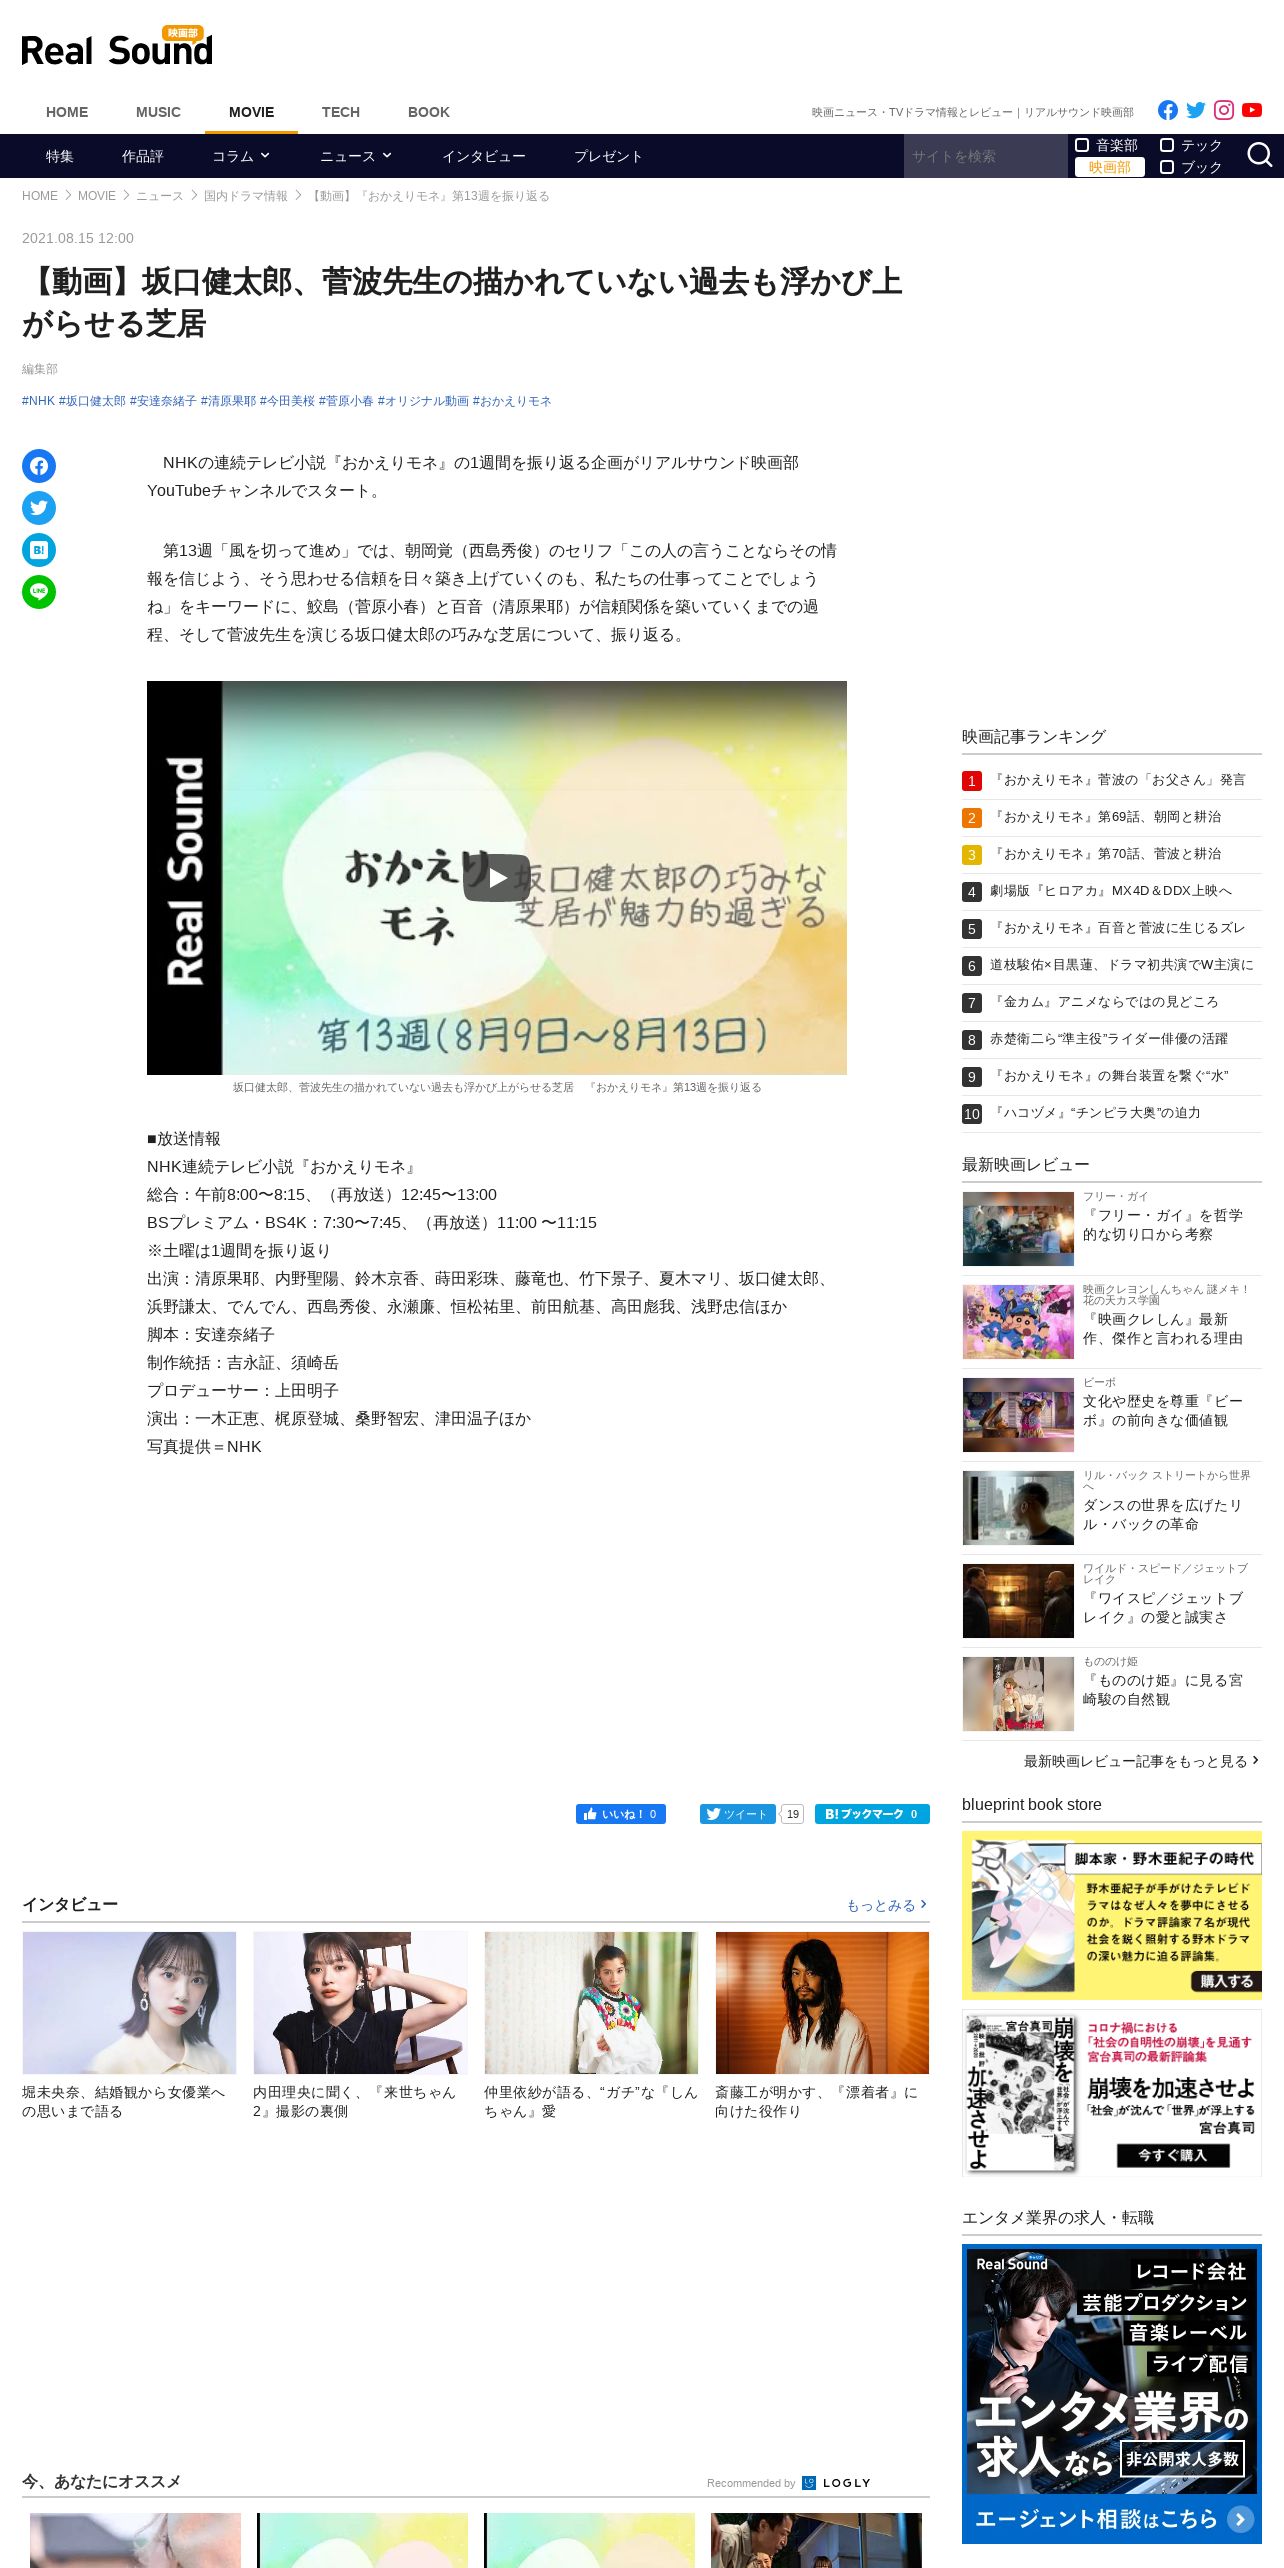Viewport: 1284px width, 2568px height.
Task: Click the #おかえりモネ tag
Action: point(512,401)
